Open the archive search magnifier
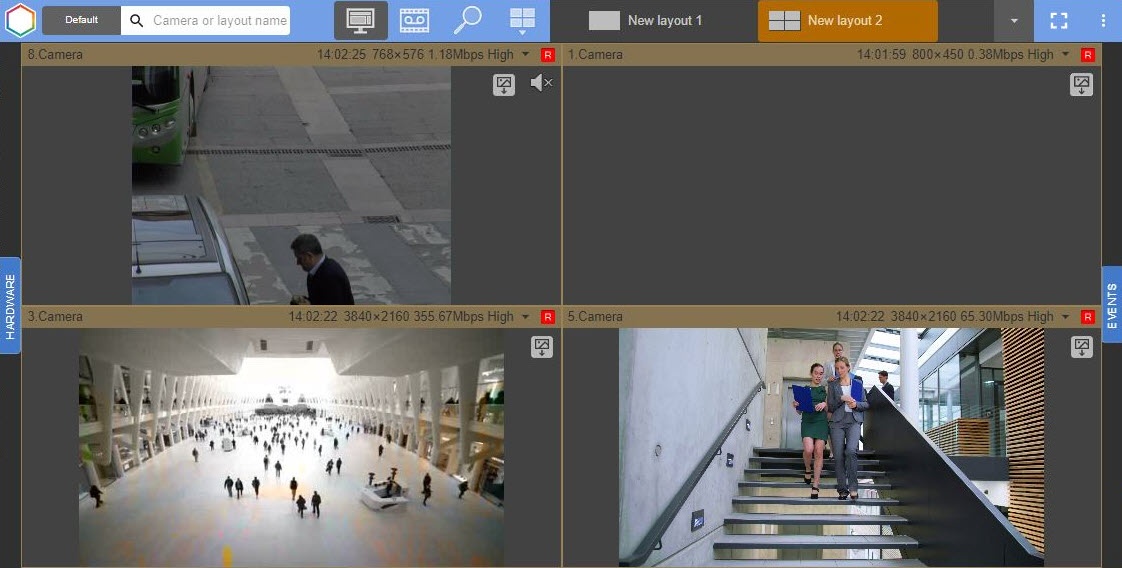 [467, 20]
